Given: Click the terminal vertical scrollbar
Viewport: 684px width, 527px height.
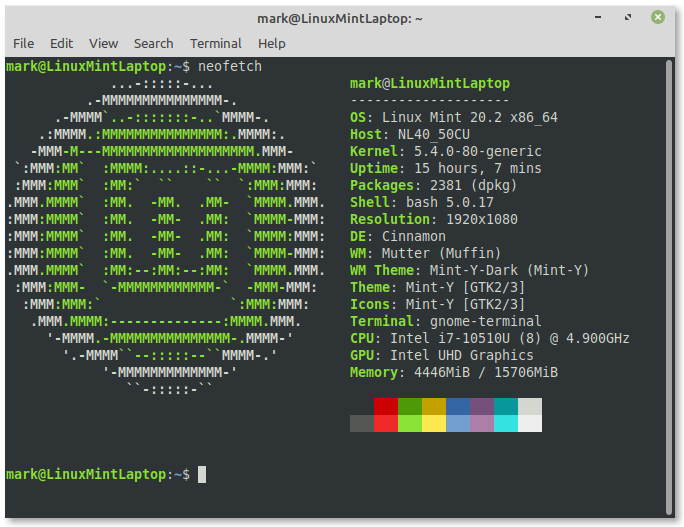Looking at the screenshot, I should [x=669, y=287].
